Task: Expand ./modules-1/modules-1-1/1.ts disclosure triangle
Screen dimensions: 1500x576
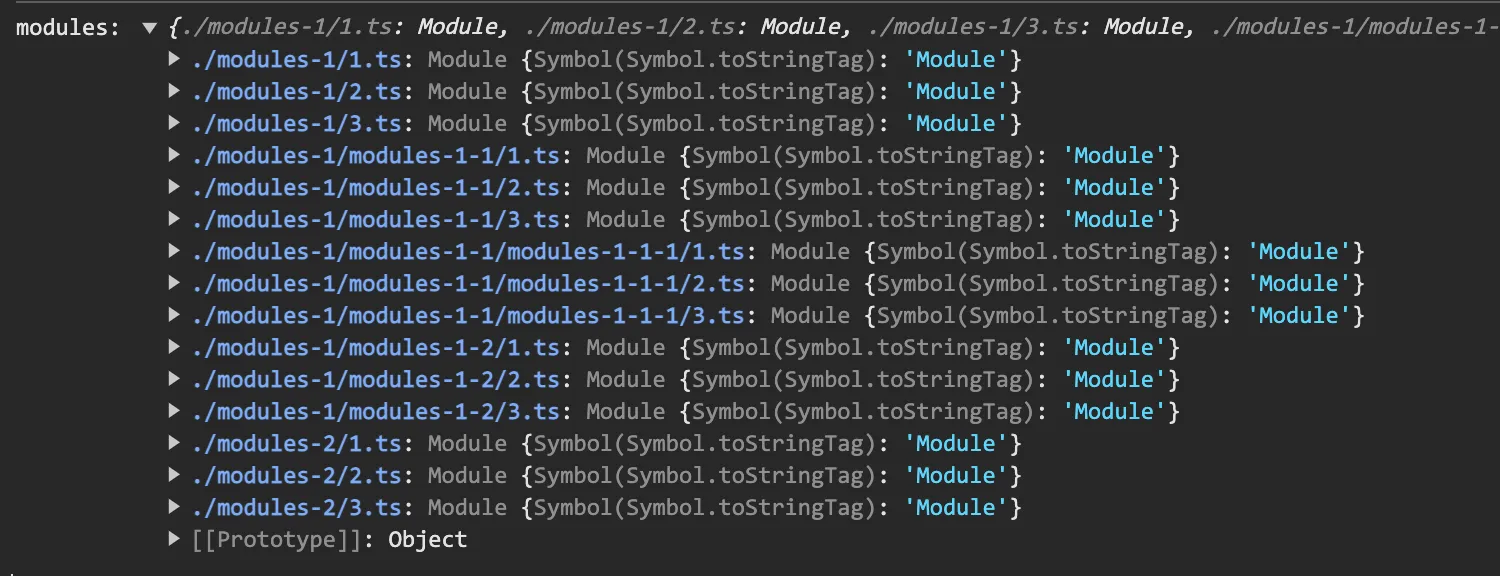Action: coord(175,156)
